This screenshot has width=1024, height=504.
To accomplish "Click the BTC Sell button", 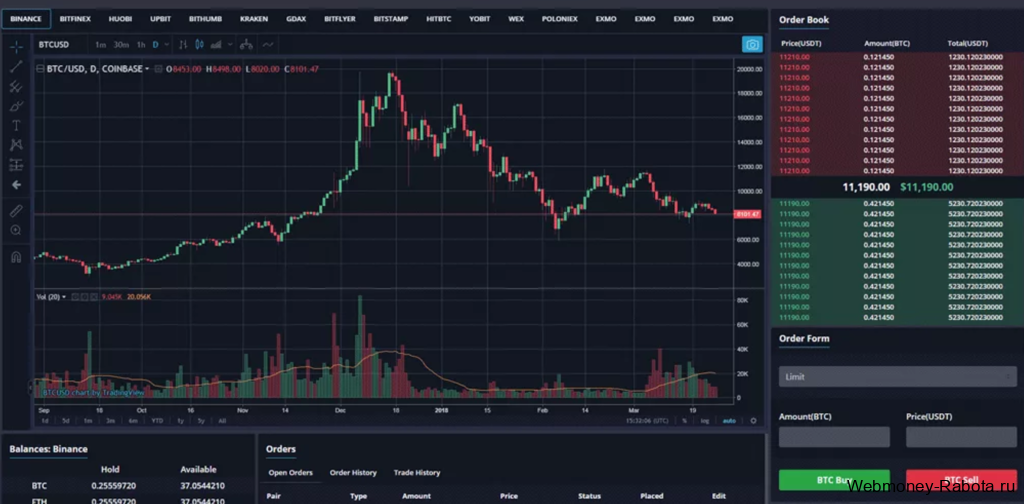I will (x=961, y=480).
